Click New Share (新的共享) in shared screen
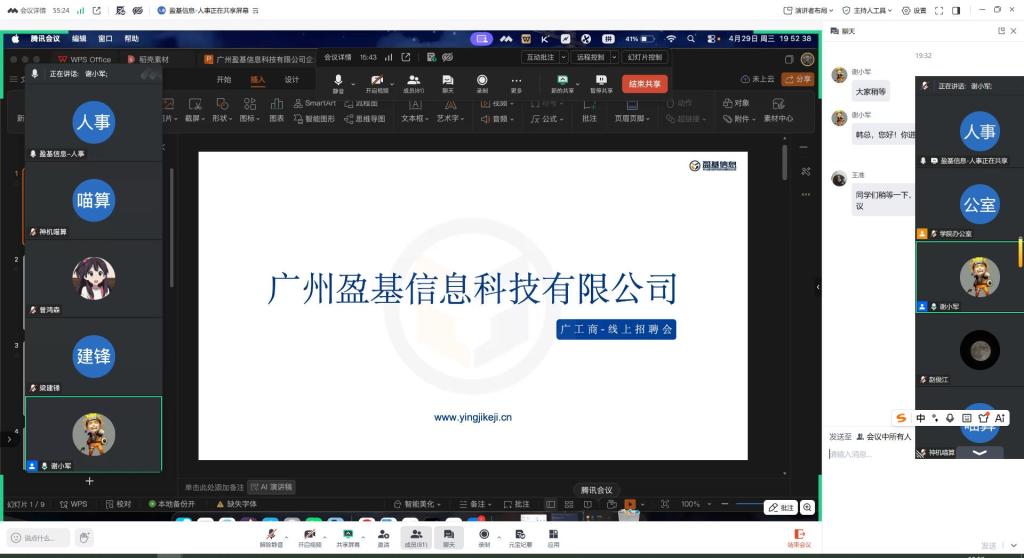Image resolution: width=1024 pixels, height=558 pixels. (x=562, y=84)
